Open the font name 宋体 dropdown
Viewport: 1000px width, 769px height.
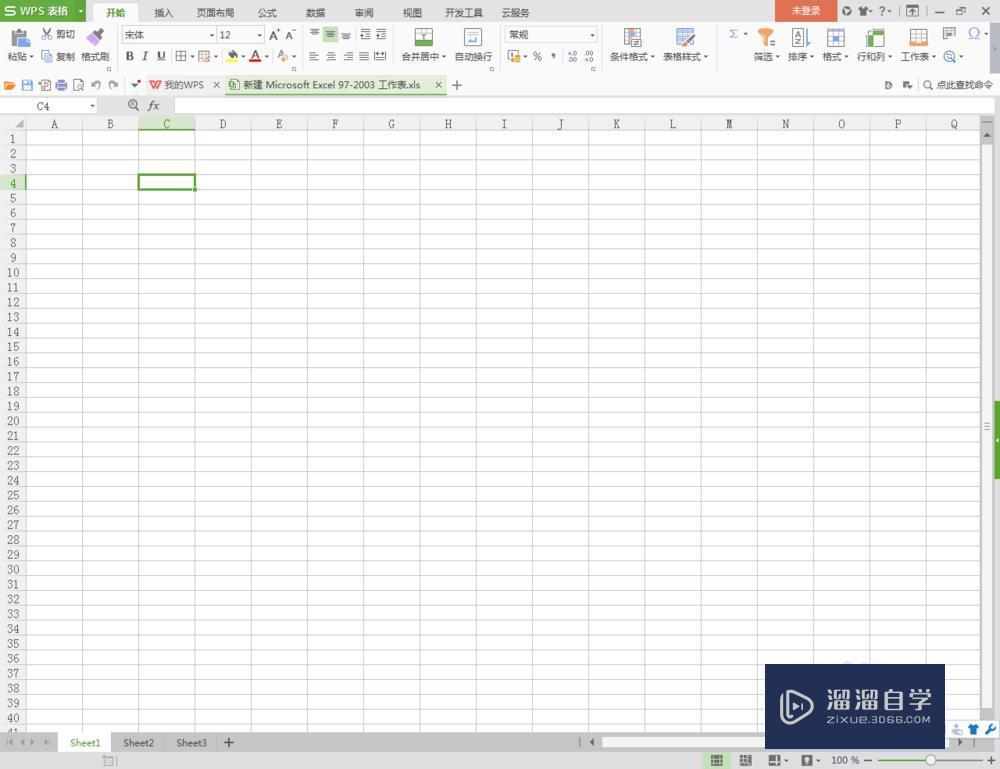[212, 35]
